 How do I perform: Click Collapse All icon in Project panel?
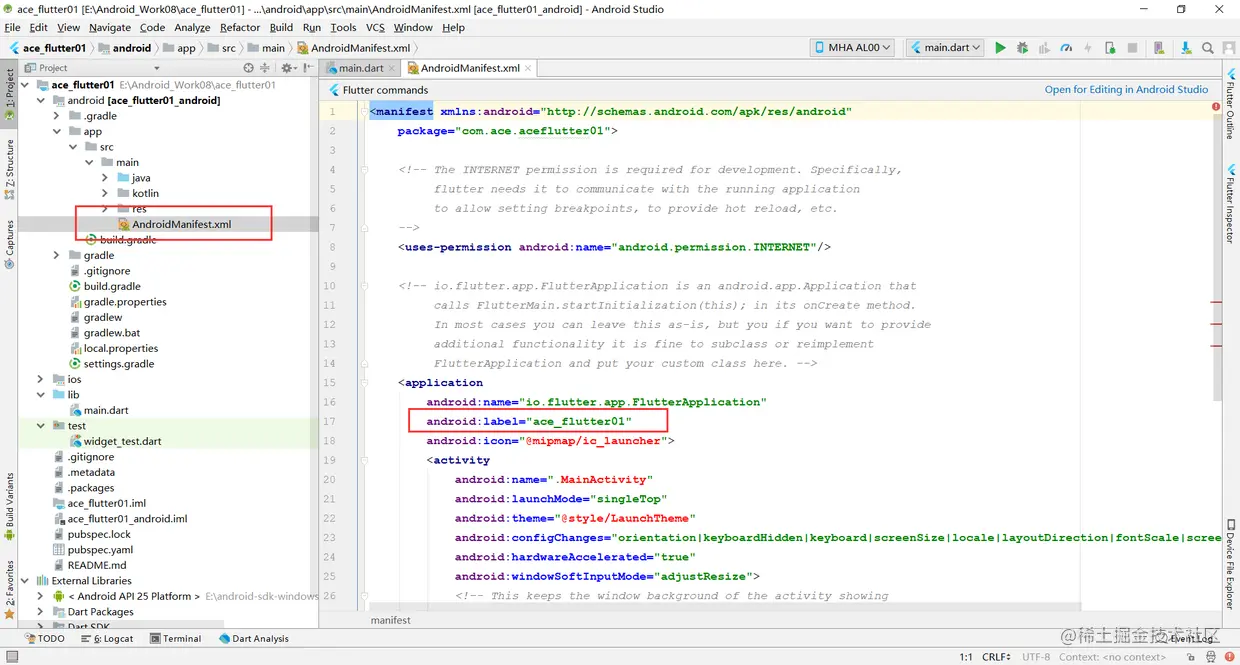[x=265, y=68]
